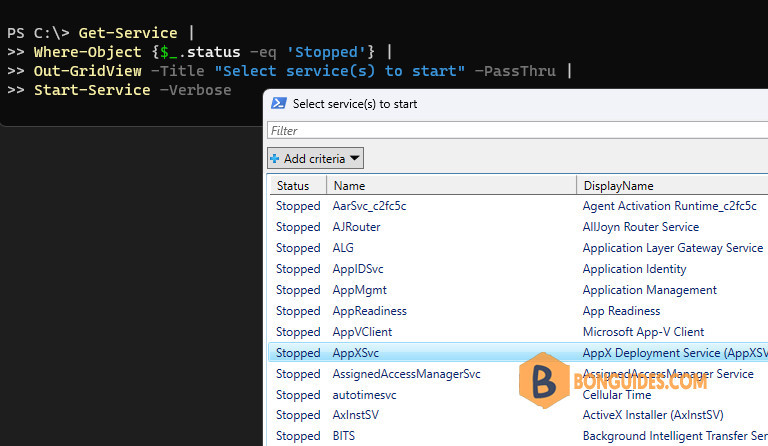Click Stopped status in ALG row
This screenshot has width=768, height=446.
298,248
